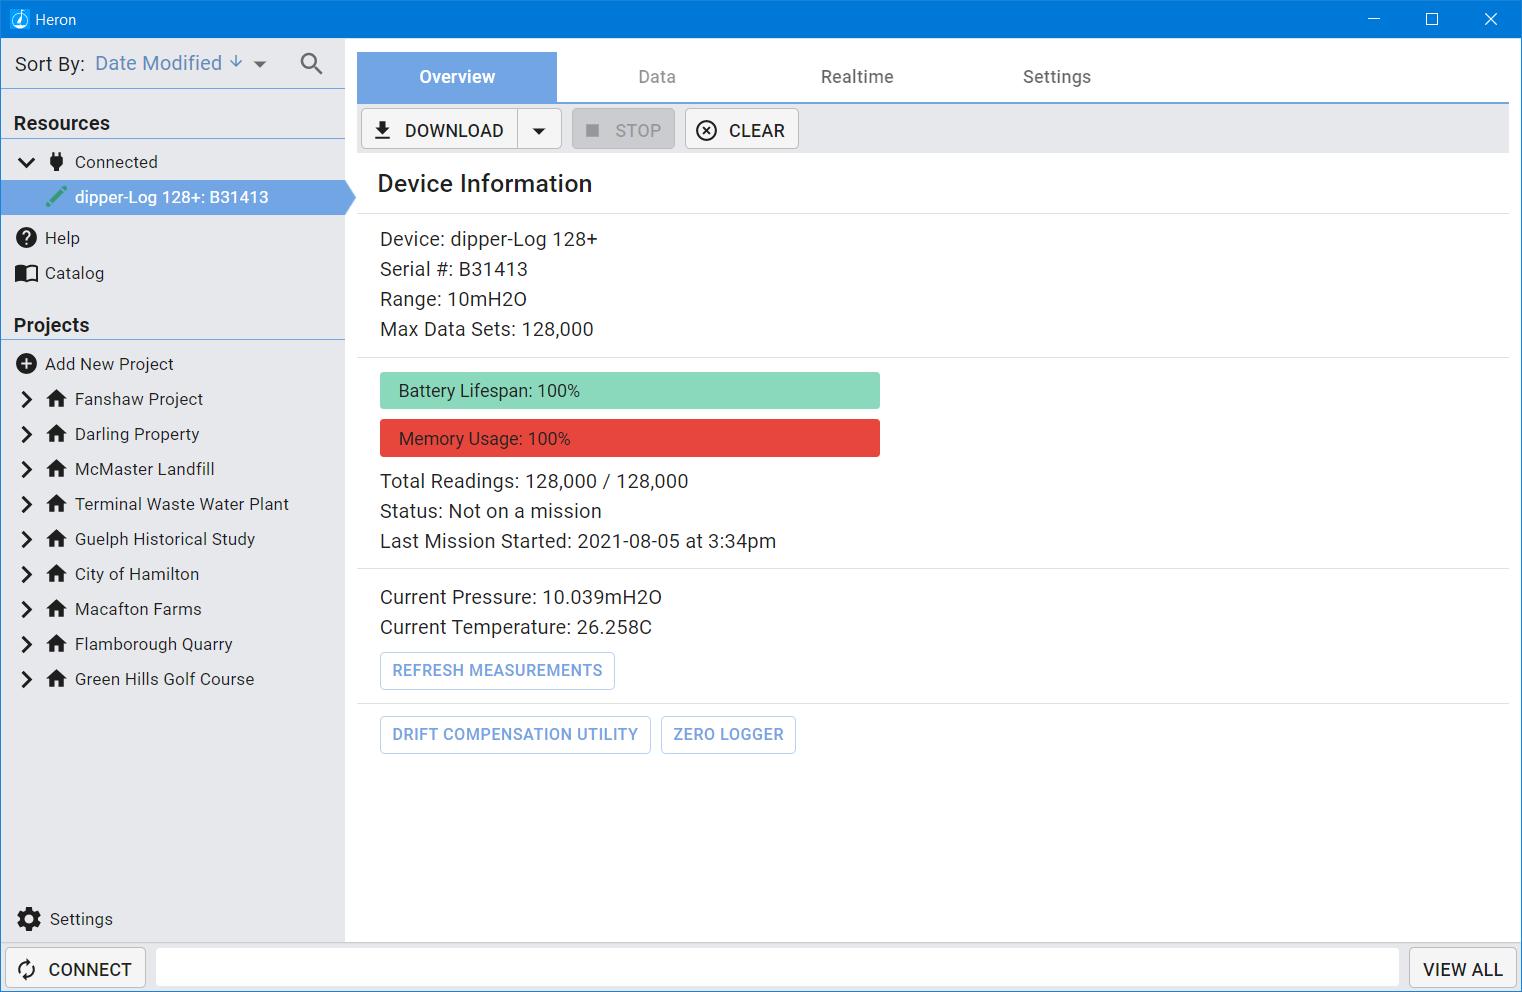Viewport: 1522px width, 992px height.
Task: Expand the Green Hills Golf Course node
Action: [27, 679]
